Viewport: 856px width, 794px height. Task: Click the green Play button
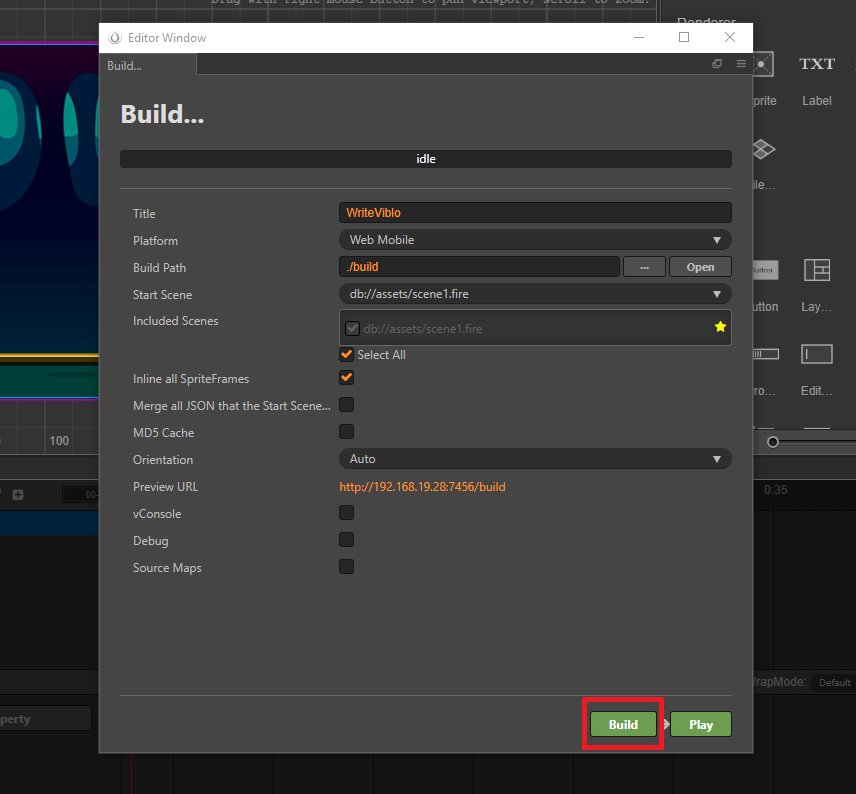pyautogui.click(x=700, y=724)
